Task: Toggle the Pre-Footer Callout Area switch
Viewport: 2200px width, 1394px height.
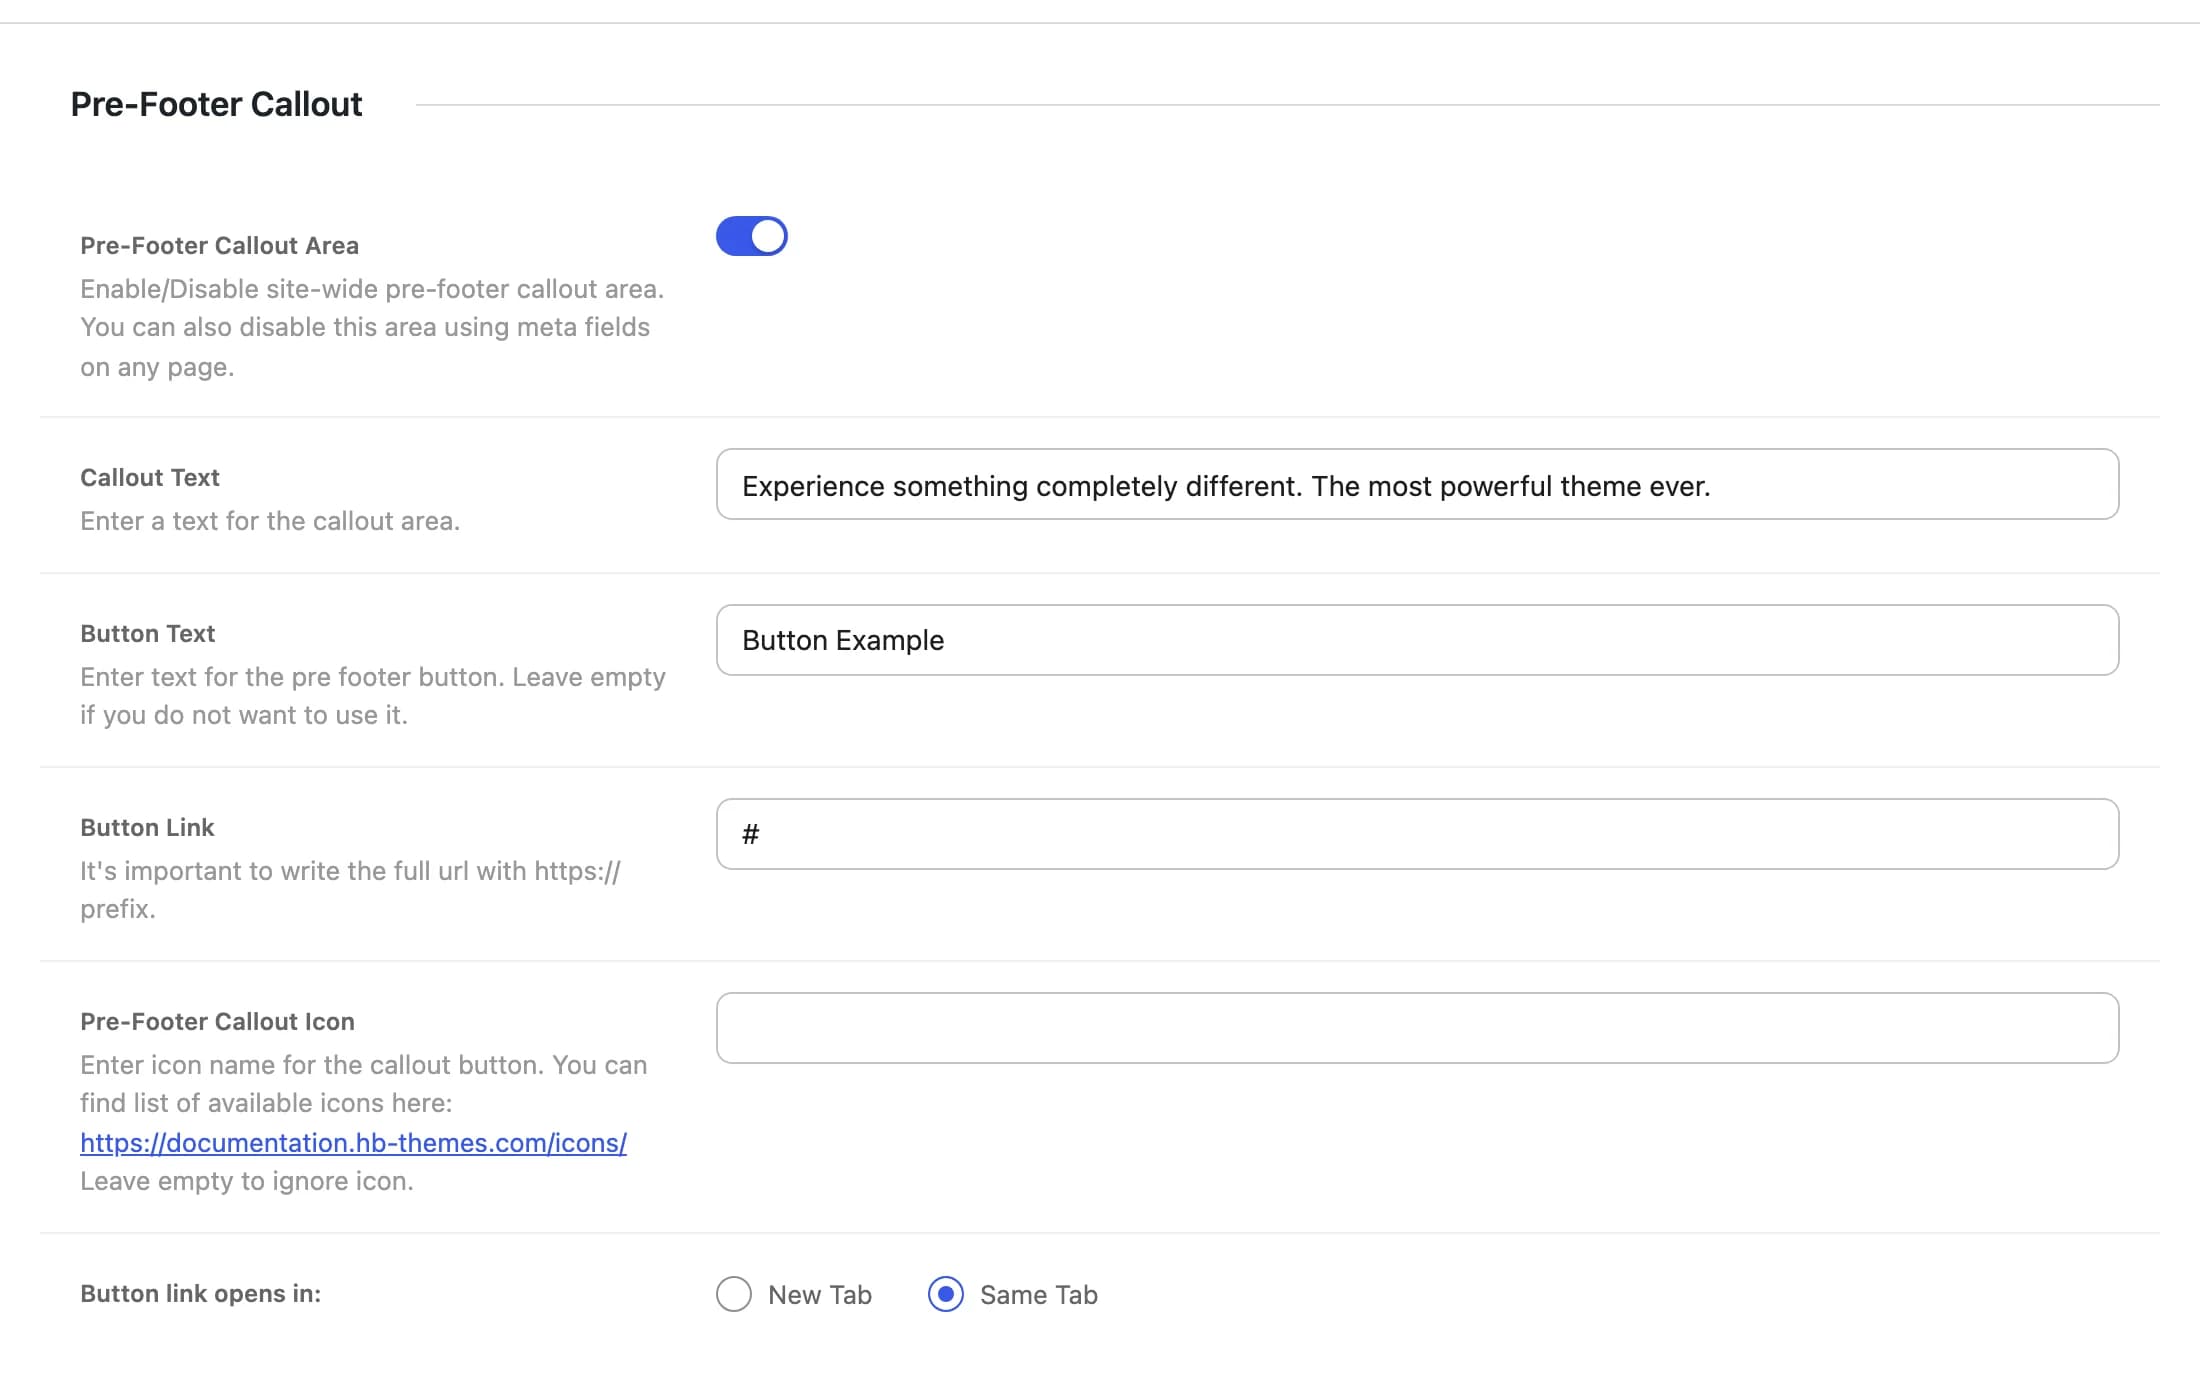Action: click(752, 236)
